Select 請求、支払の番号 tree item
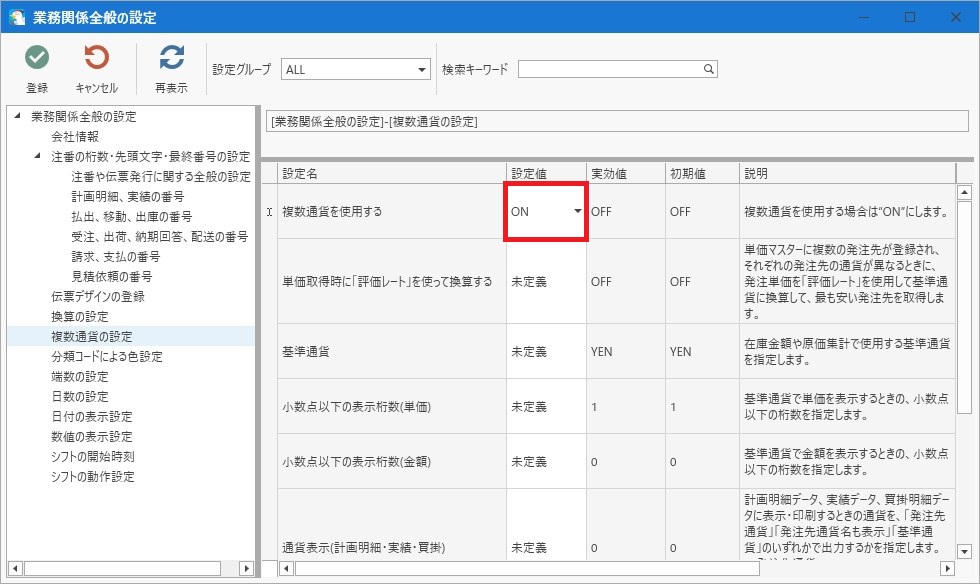Image resolution: width=980 pixels, height=584 pixels. (x=116, y=256)
